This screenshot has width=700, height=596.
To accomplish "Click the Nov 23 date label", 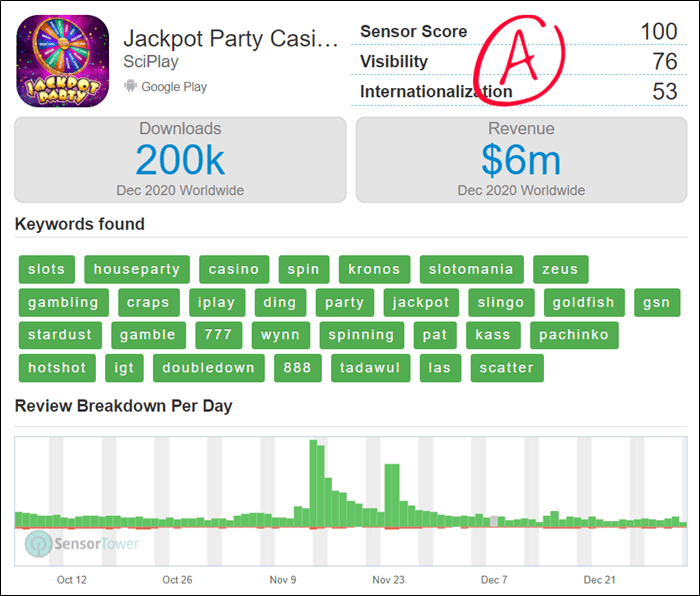I will [388, 580].
